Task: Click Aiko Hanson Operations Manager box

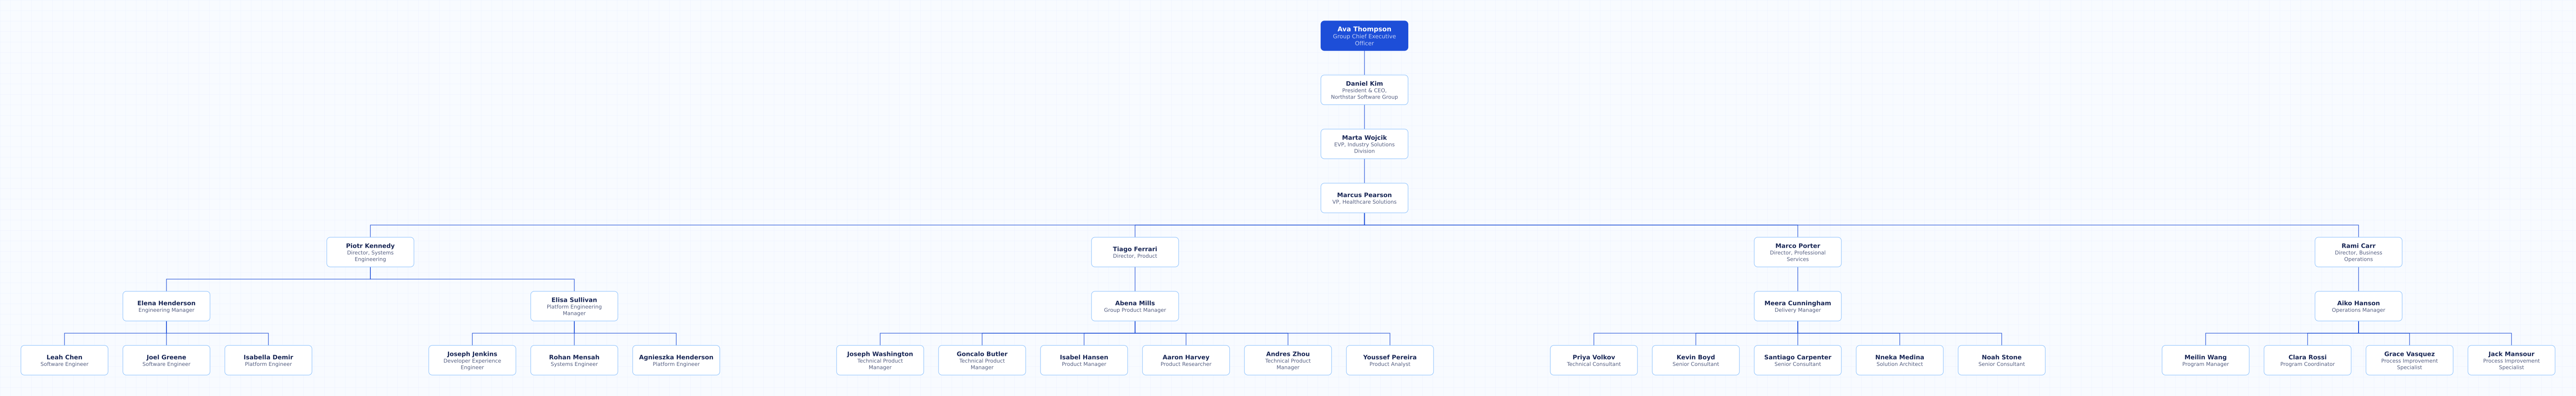Action: click(2358, 306)
